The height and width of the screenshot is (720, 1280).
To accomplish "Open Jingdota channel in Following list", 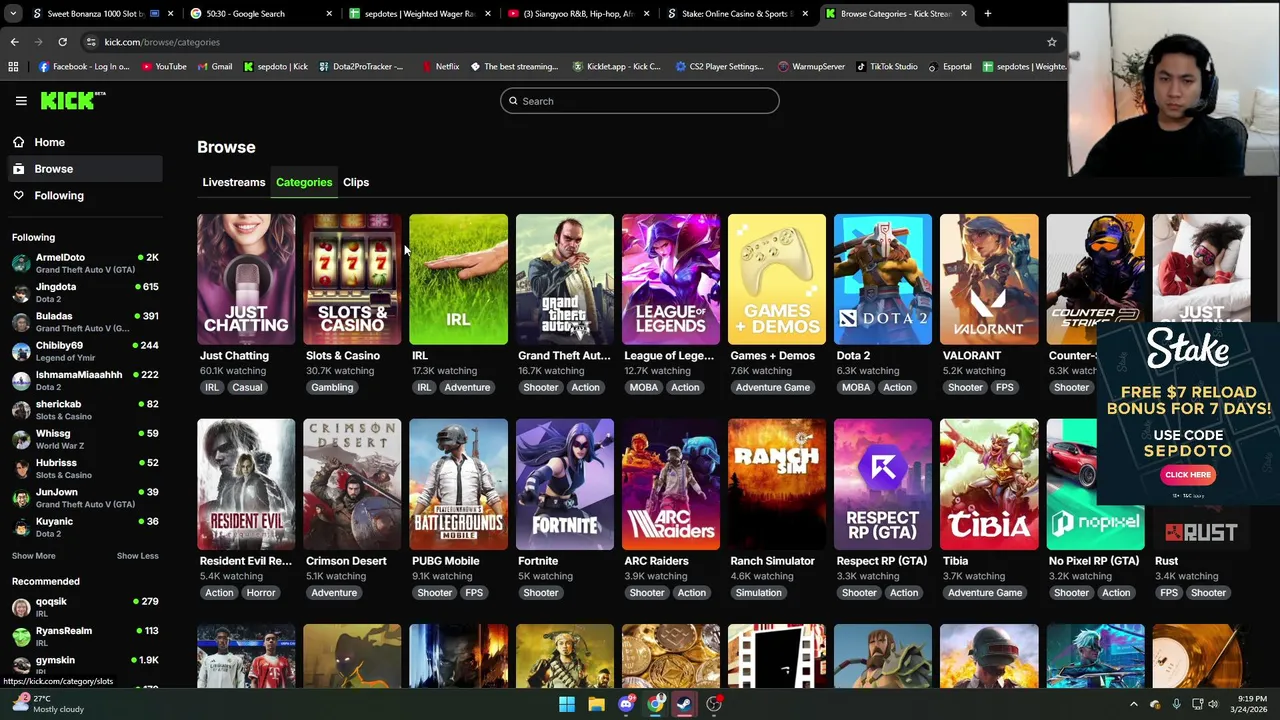I will (x=85, y=292).
